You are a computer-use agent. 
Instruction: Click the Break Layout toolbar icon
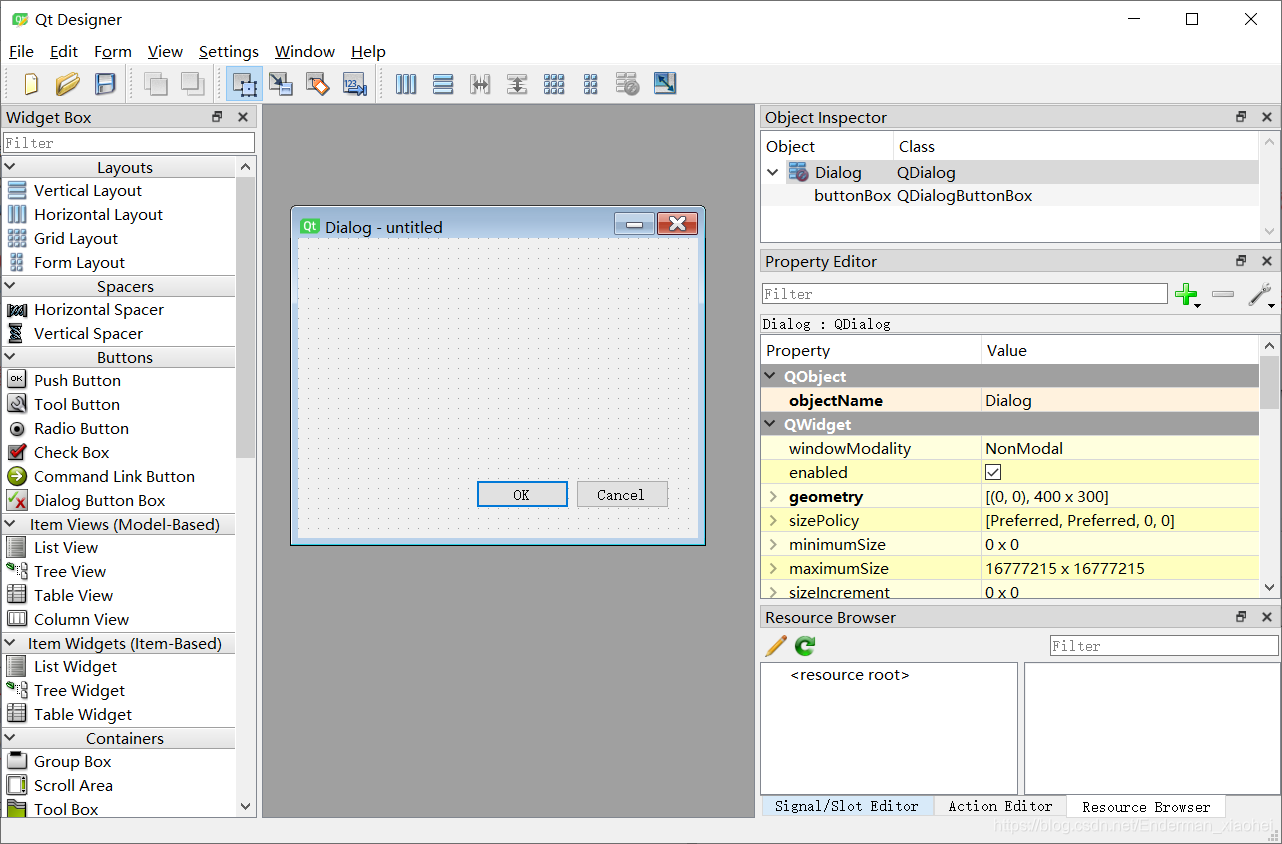coord(627,84)
